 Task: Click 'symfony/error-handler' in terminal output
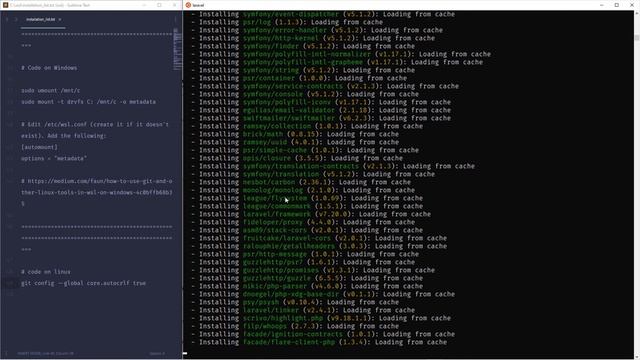(284, 30)
